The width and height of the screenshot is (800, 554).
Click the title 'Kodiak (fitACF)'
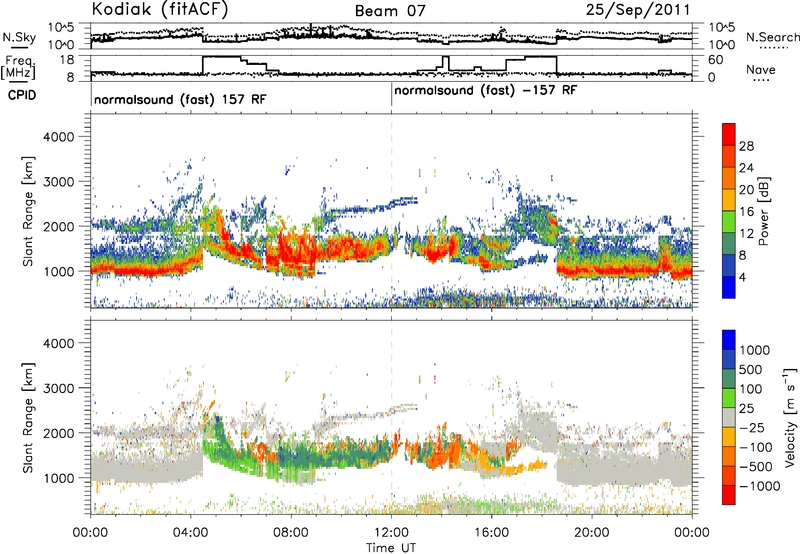tap(160, 9)
